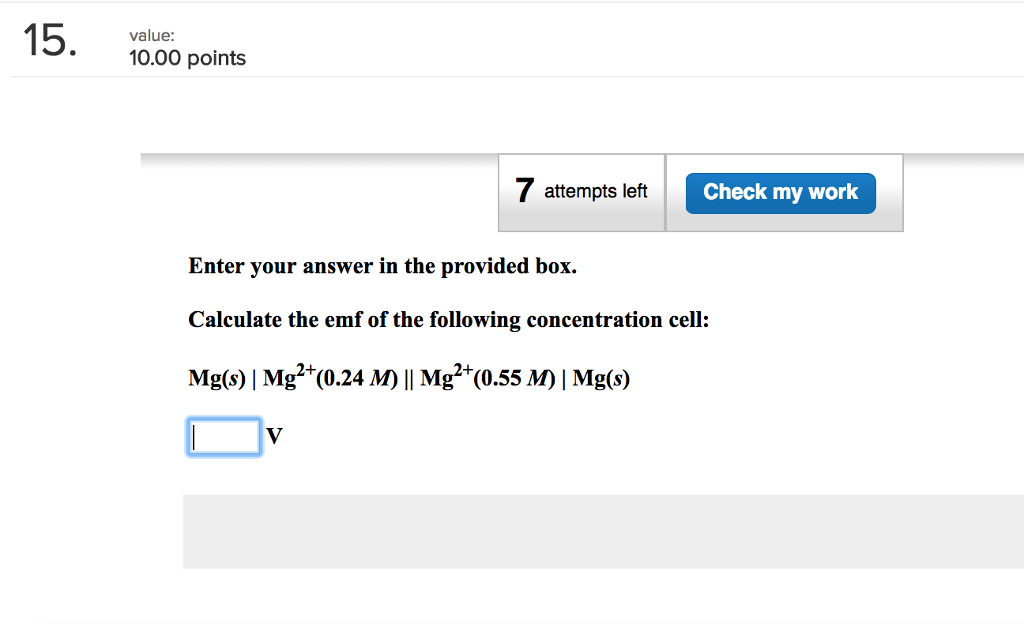Click the blue highlighted input field outline
The image size is (1024, 624).
(x=224, y=420)
